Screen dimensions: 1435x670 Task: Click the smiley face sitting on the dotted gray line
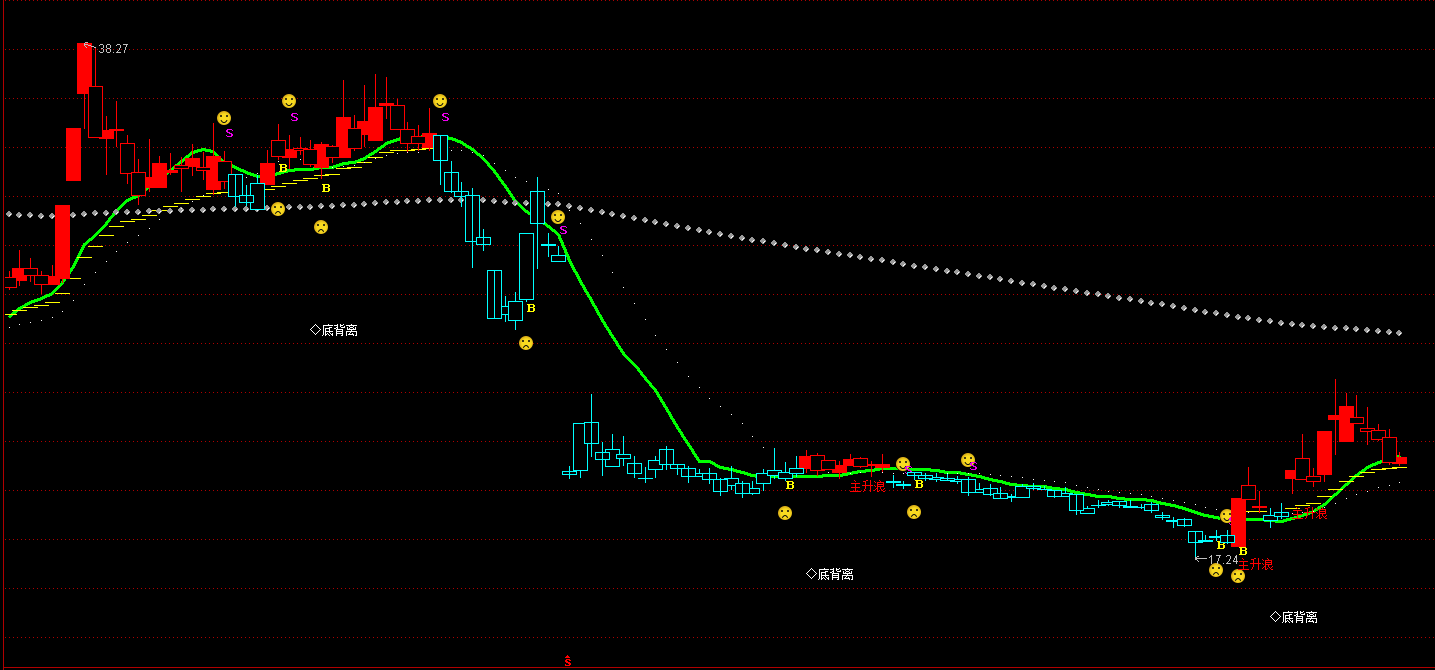[x=558, y=216]
